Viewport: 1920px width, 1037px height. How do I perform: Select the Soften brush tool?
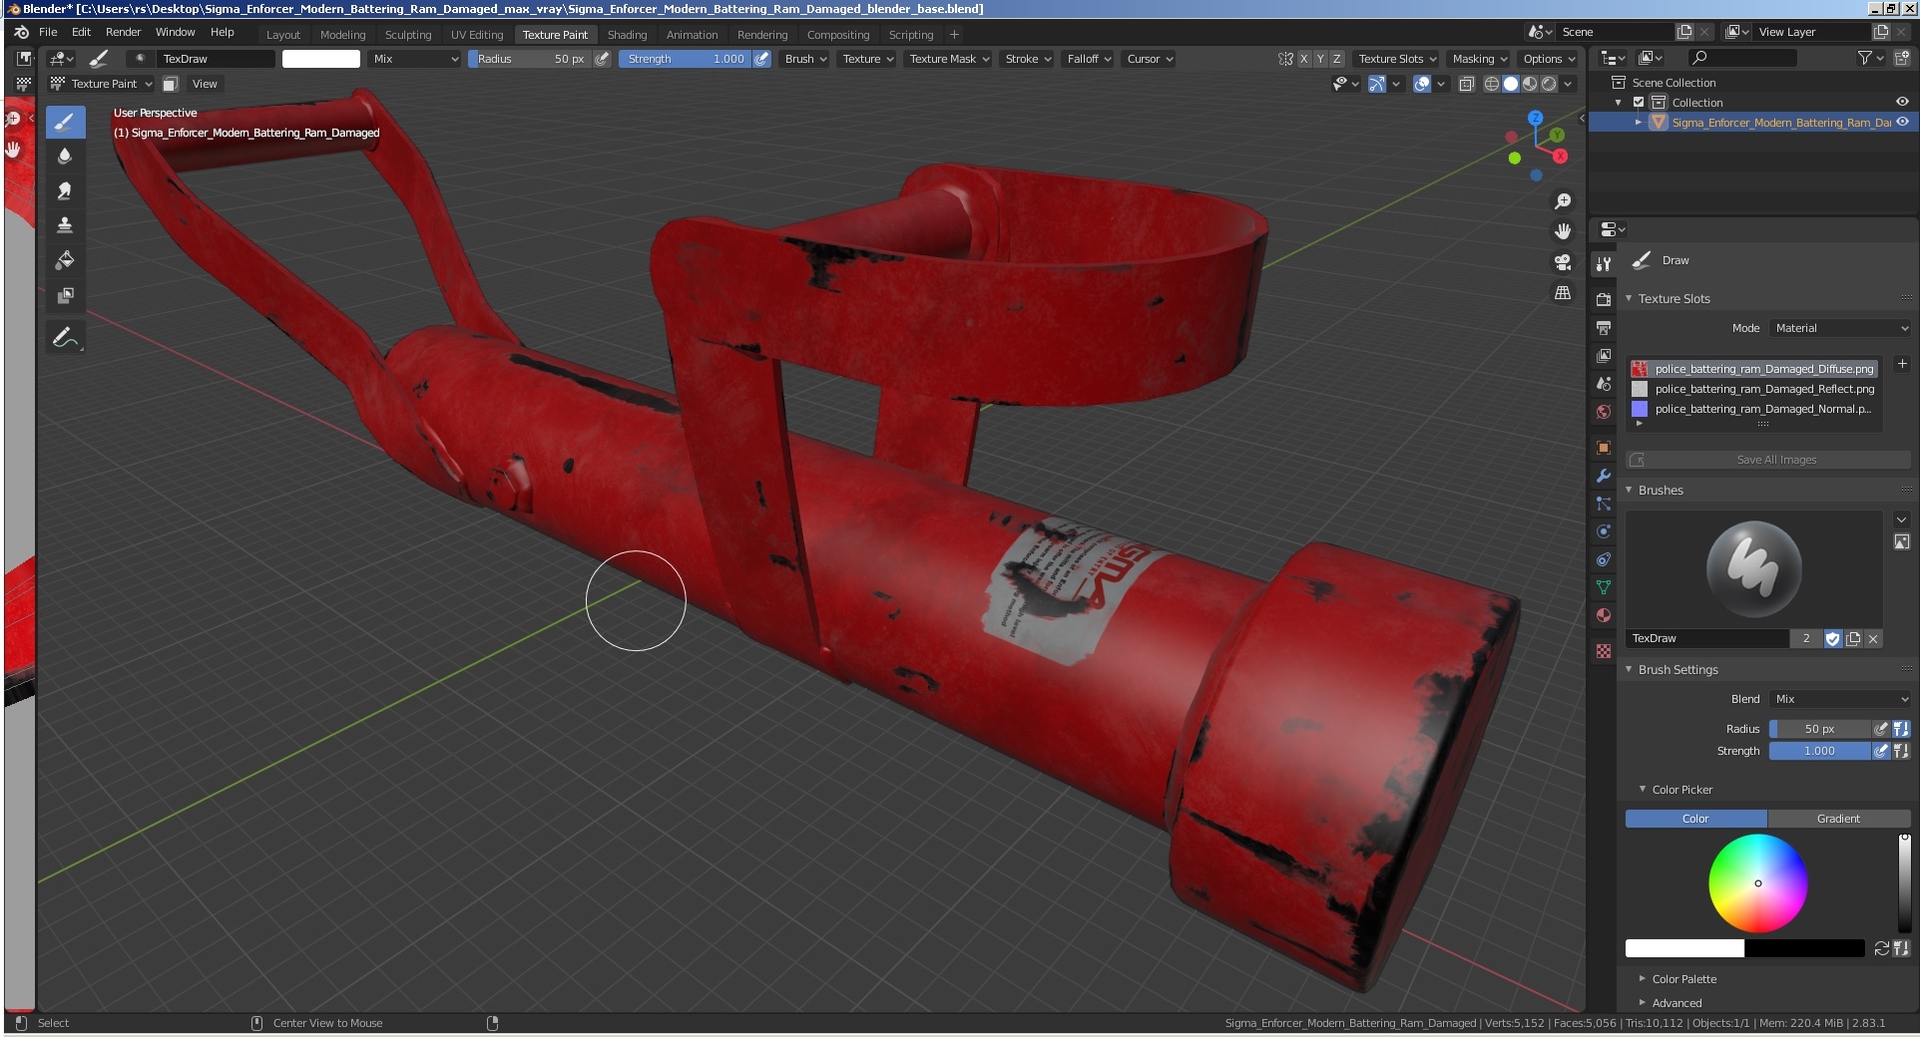(x=66, y=156)
